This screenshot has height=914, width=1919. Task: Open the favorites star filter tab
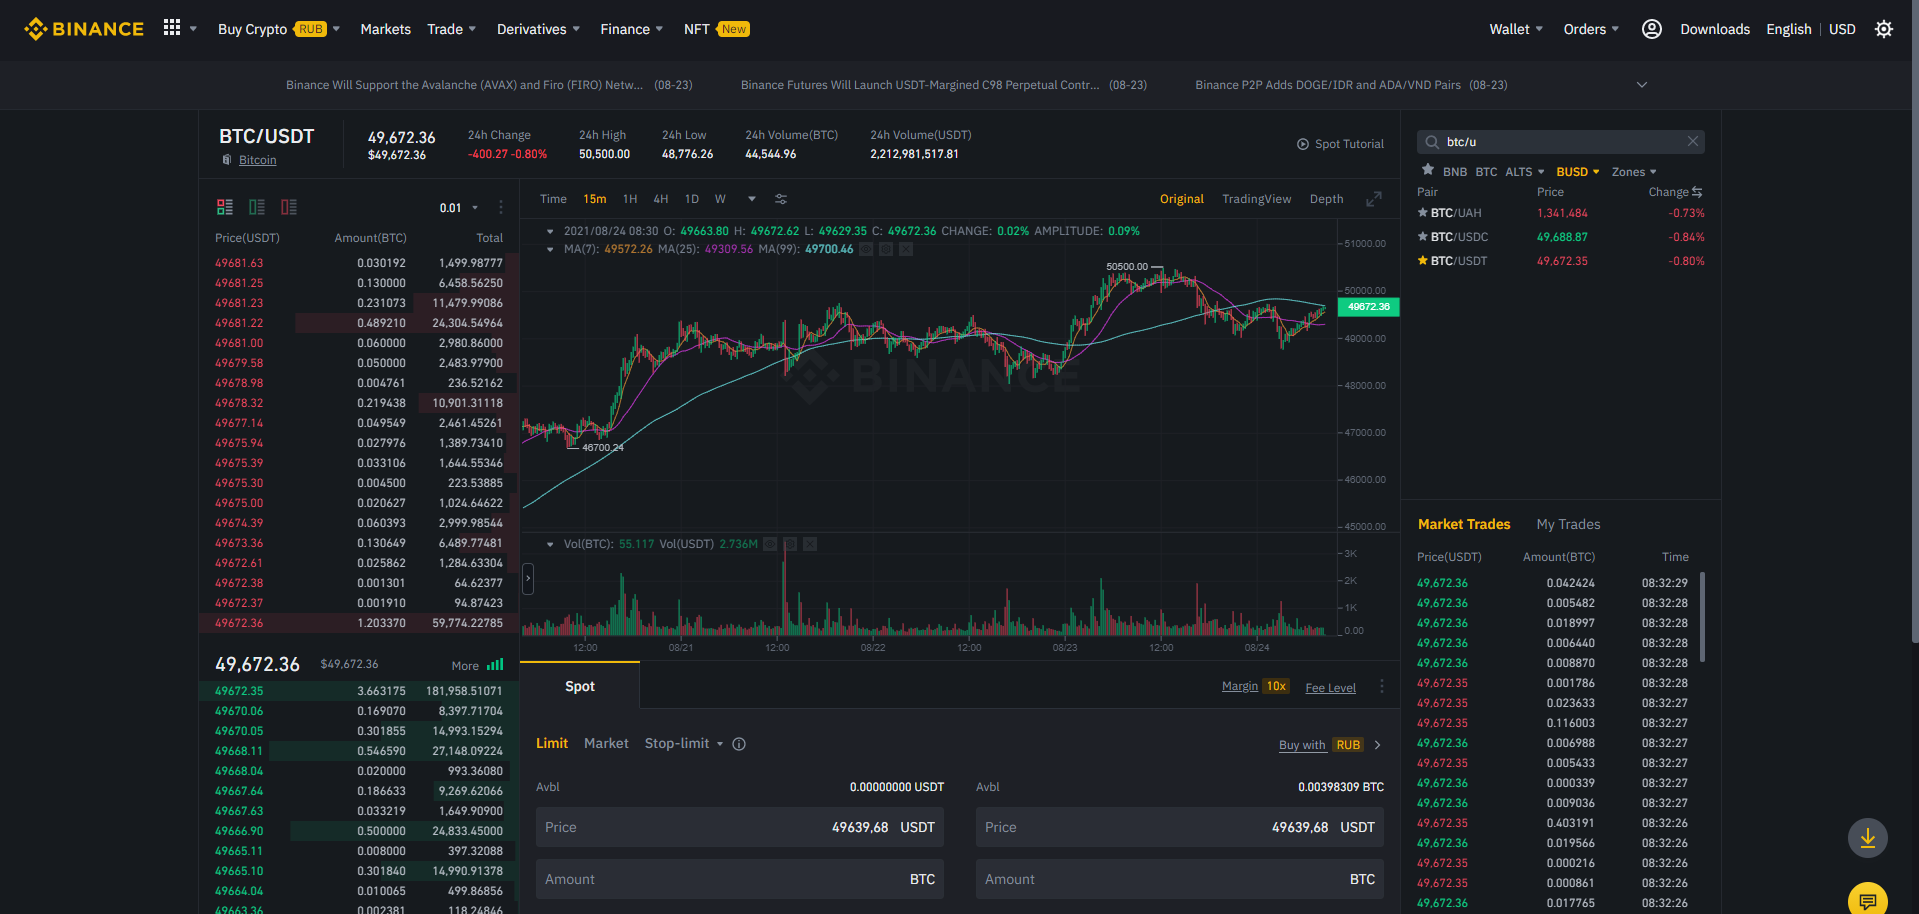pyautogui.click(x=1428, y=170)
